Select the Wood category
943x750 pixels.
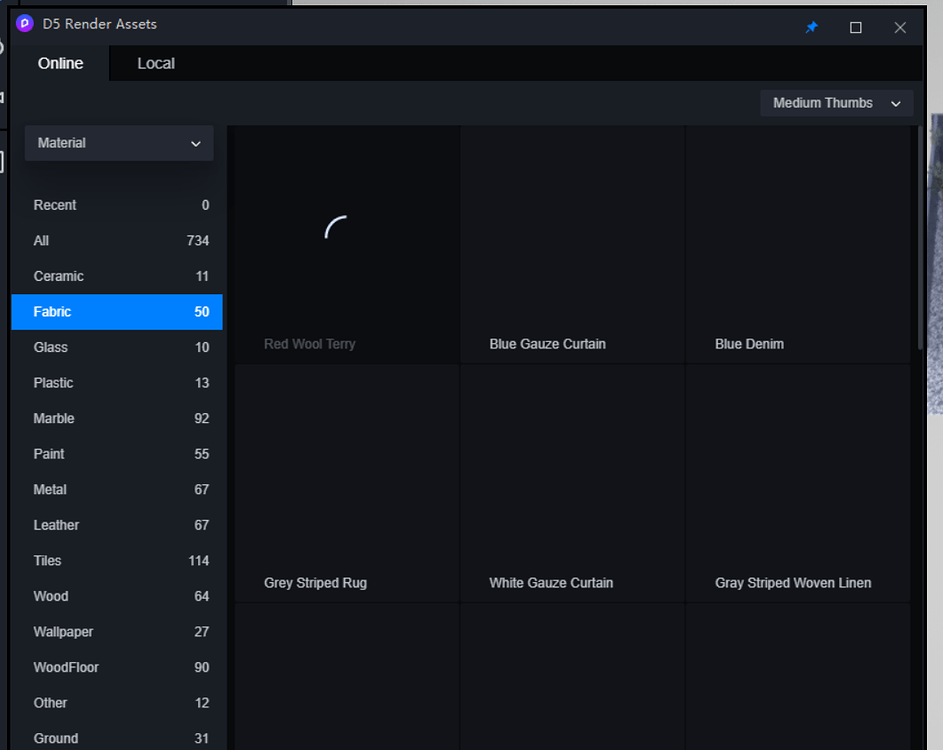click(x=117, y=596)
